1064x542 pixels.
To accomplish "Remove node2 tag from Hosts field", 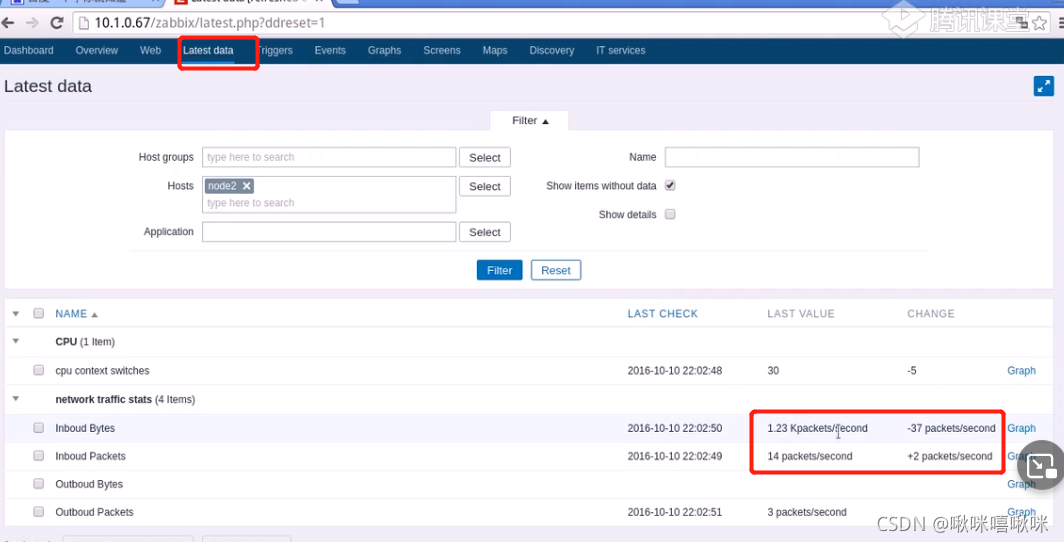I will coord(246,186).
